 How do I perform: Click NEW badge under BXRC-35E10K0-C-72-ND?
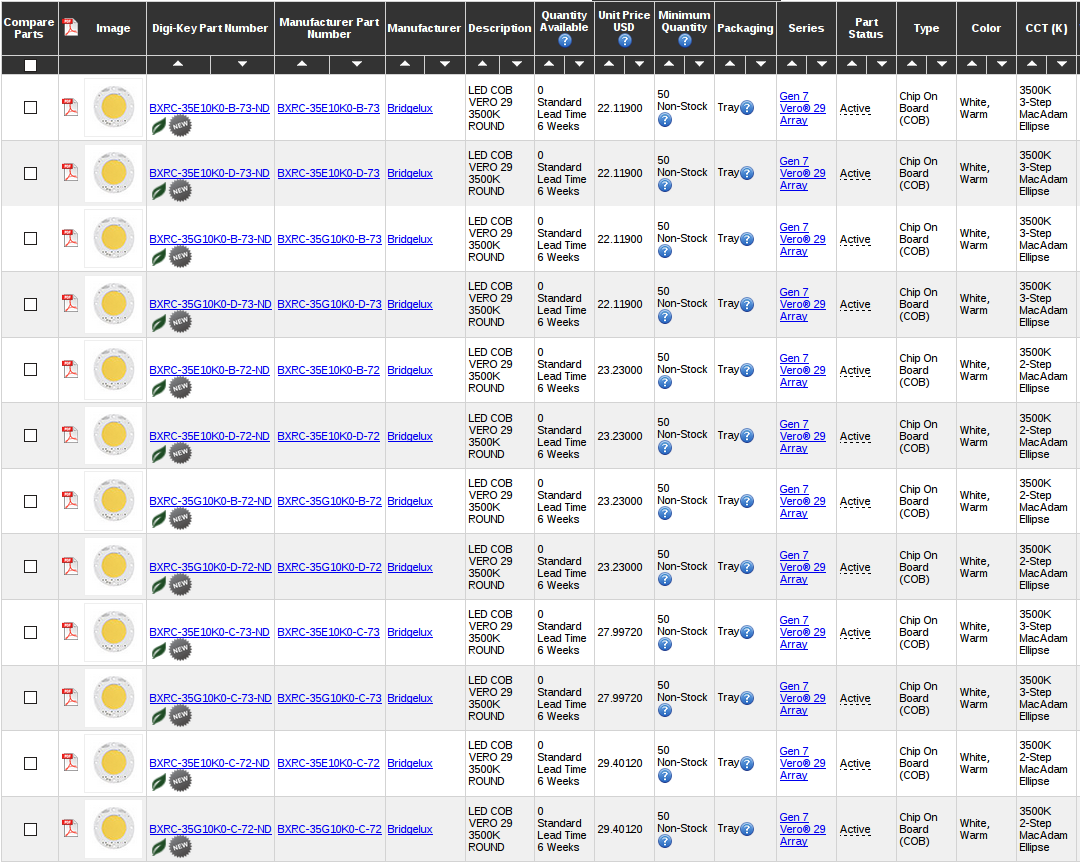(180, 781)
